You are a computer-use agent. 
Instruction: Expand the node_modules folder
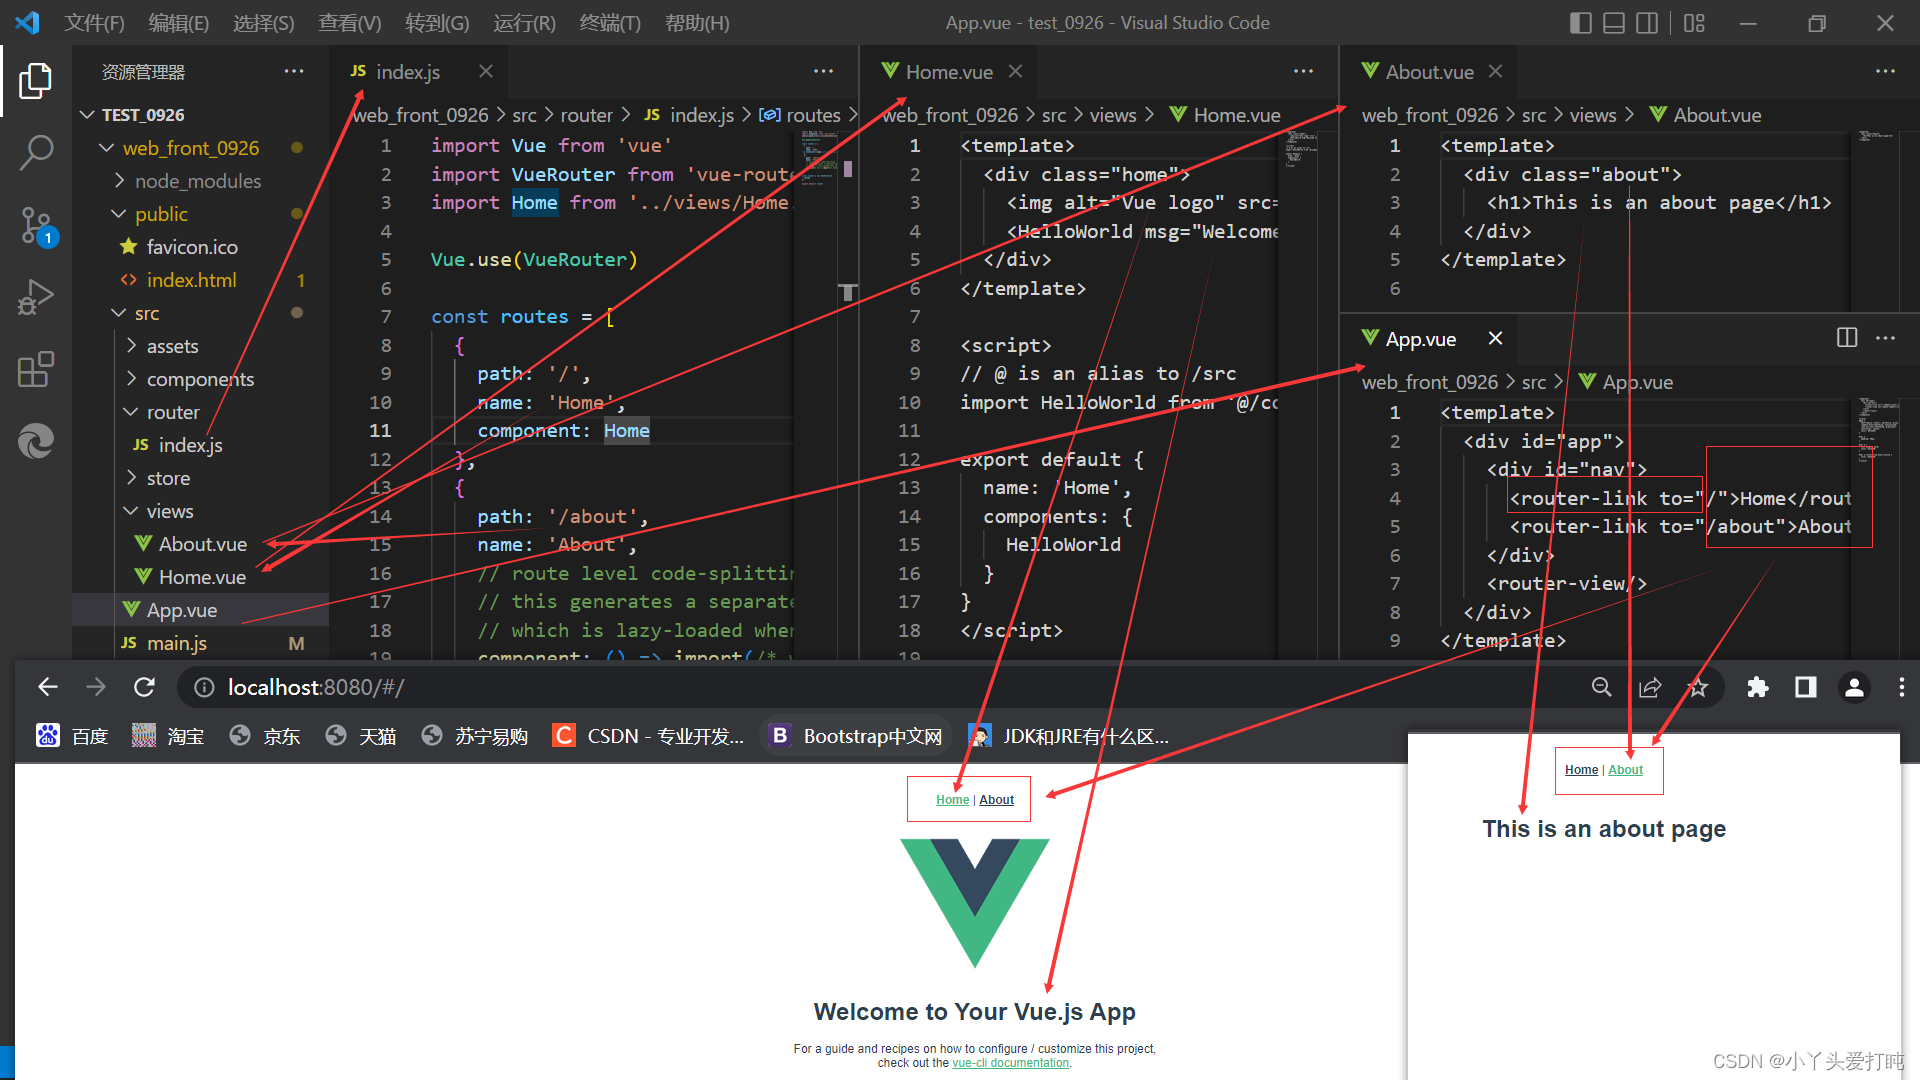tap(119, 181)
